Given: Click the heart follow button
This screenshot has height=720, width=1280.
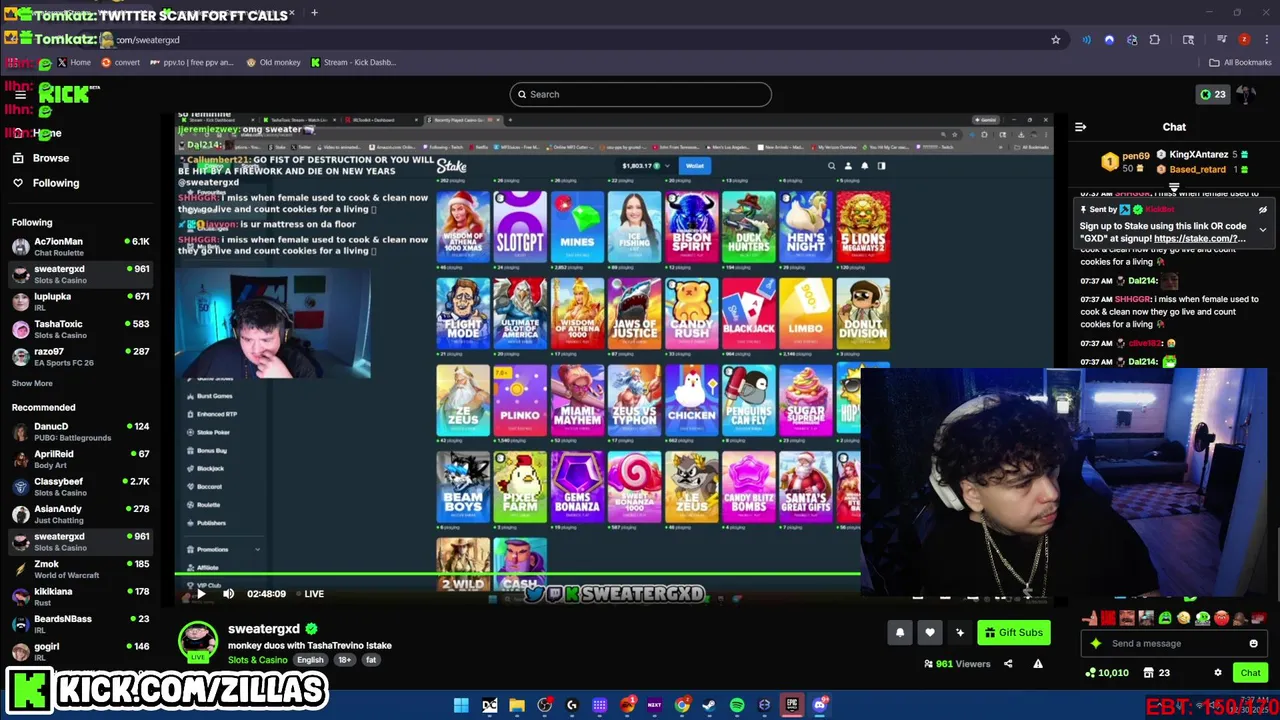Looking at the screenshot, I should (x=930, y=632).
